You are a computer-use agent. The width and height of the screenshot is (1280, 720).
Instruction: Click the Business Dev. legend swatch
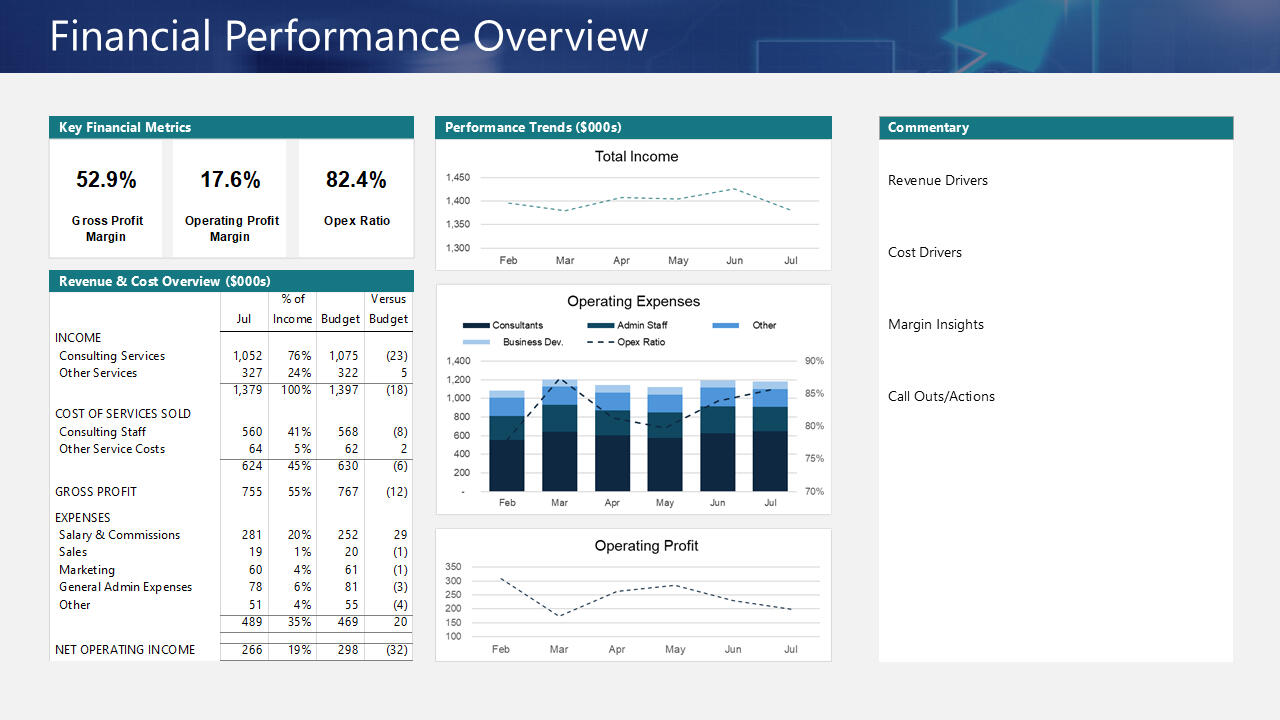tap(476, 342)
